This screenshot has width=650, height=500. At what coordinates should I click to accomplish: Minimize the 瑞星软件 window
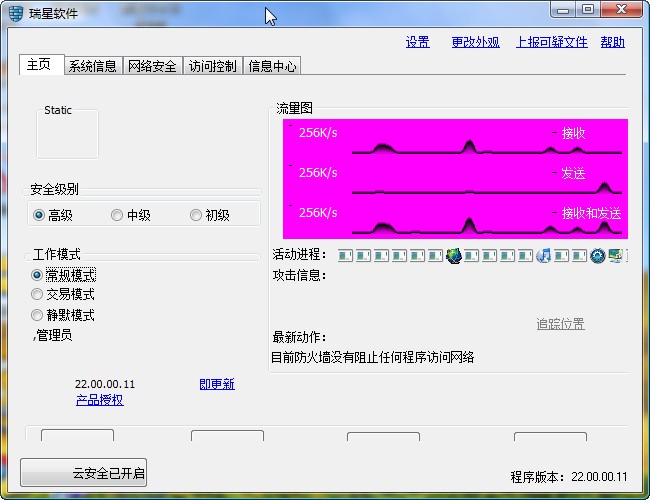click(x=563, y=10)
